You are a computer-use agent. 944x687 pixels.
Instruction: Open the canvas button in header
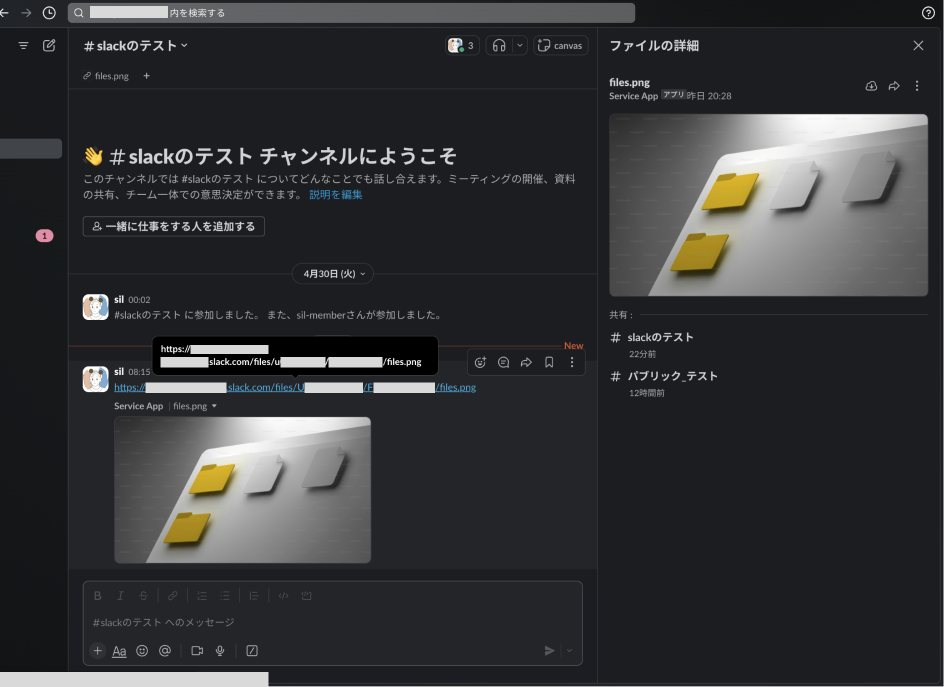pos(560,45)
